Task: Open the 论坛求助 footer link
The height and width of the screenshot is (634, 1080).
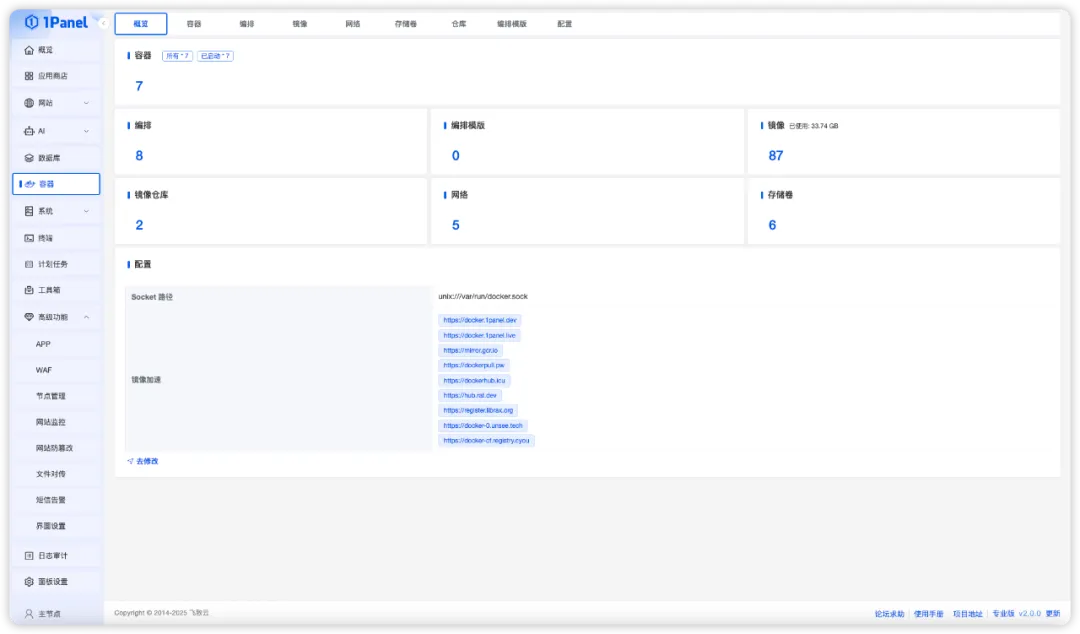Action: point(889,613)
